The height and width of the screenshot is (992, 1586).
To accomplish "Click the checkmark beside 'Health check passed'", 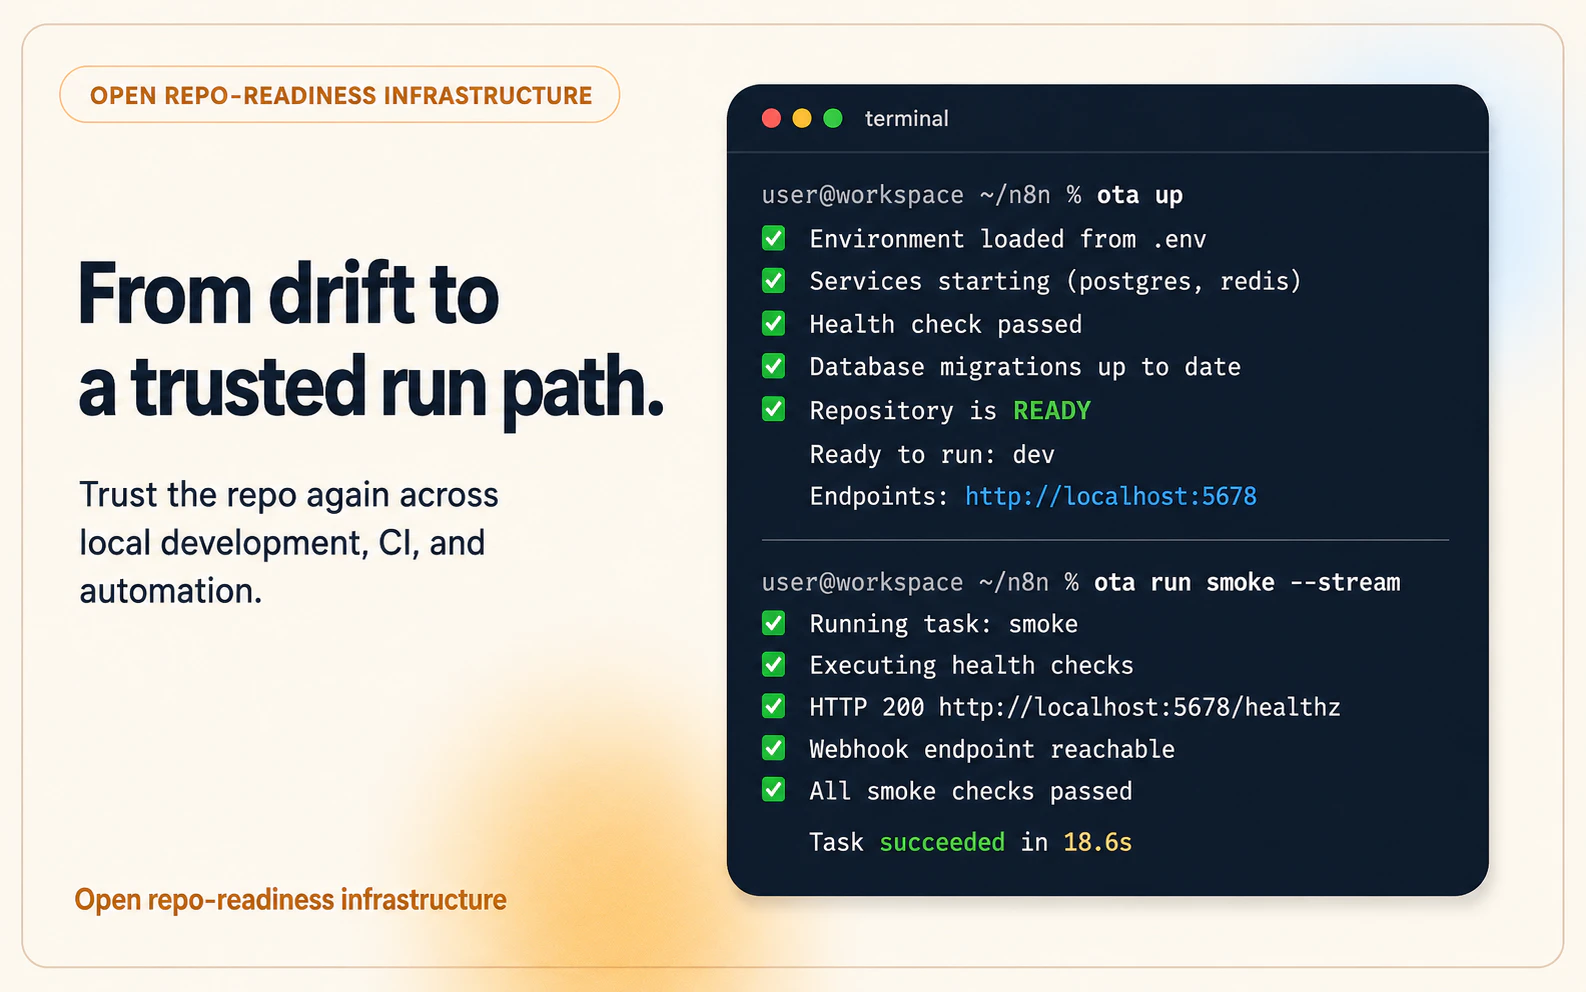I will [x=773, y=324].
